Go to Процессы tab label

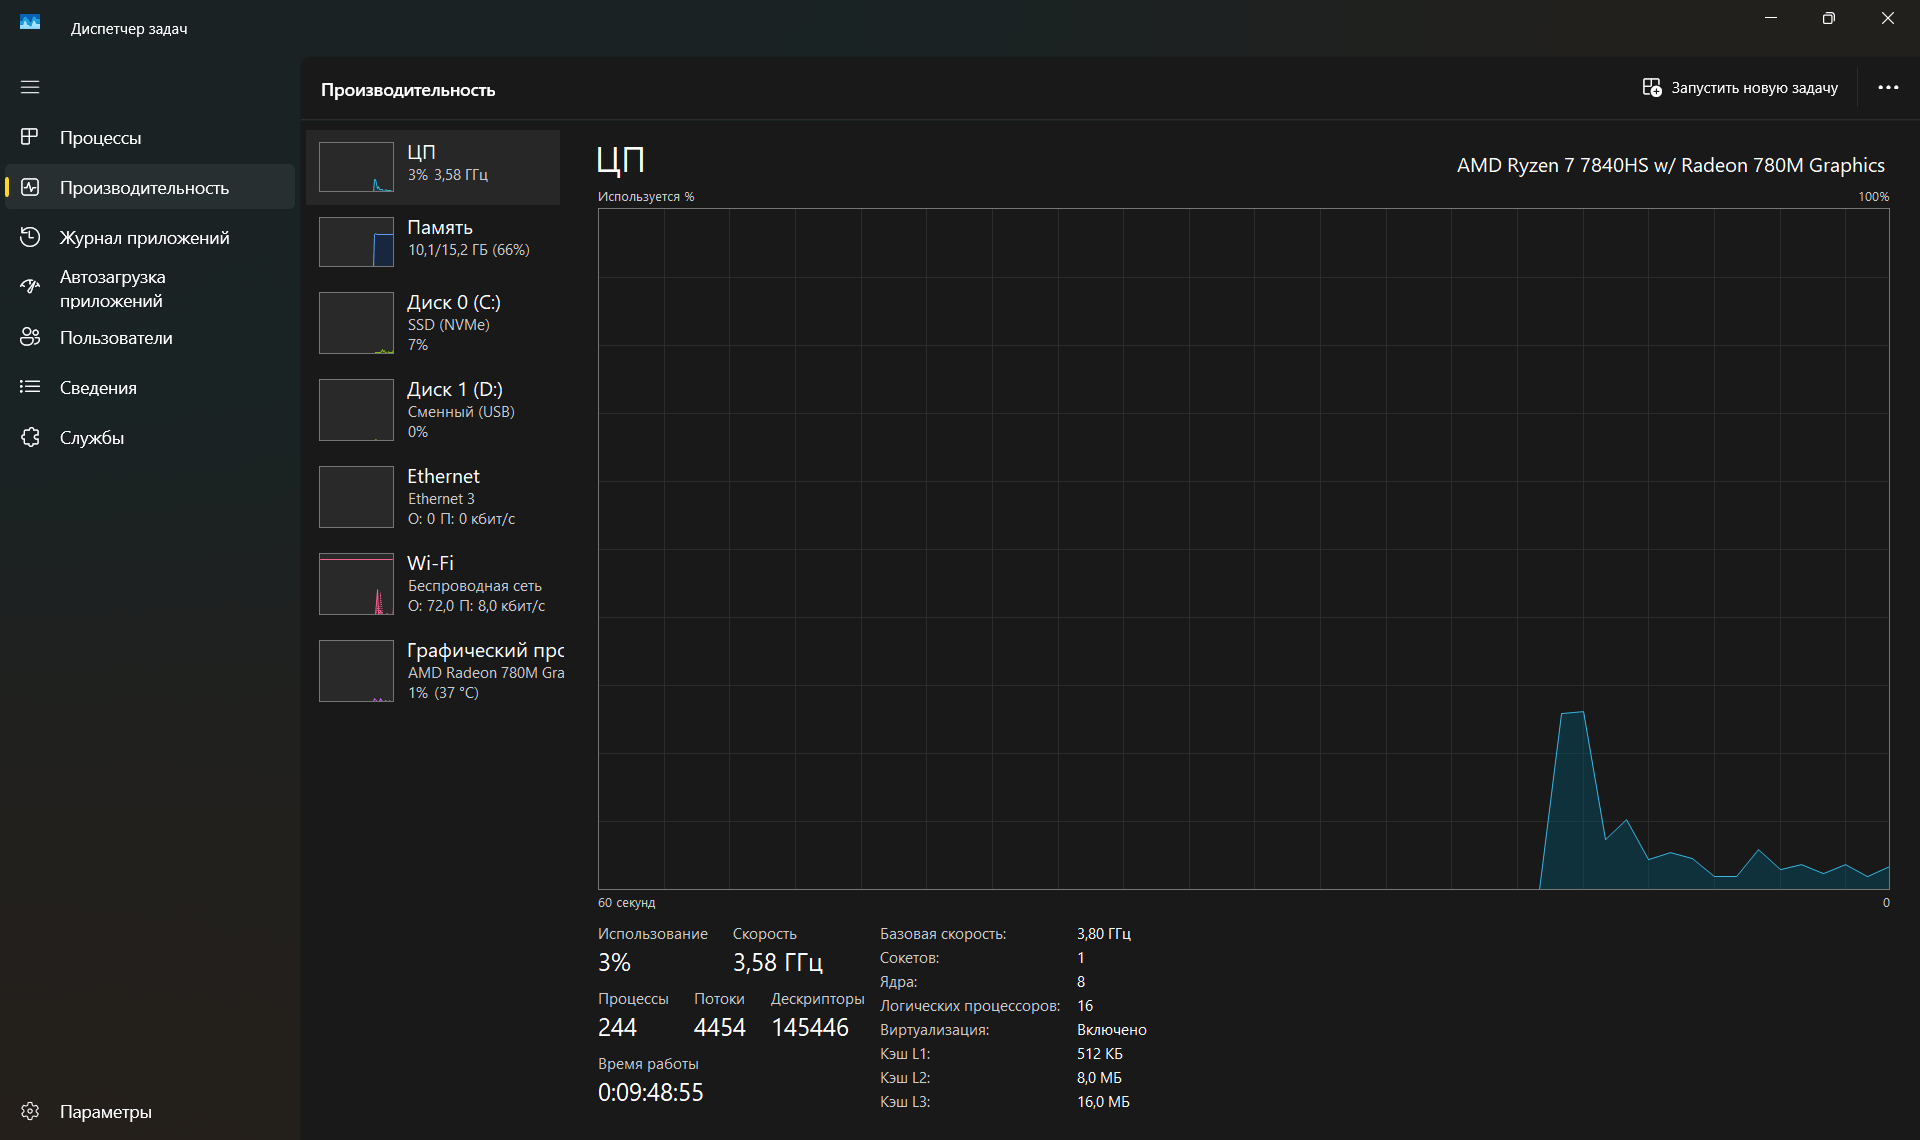[x=100, y=138]
